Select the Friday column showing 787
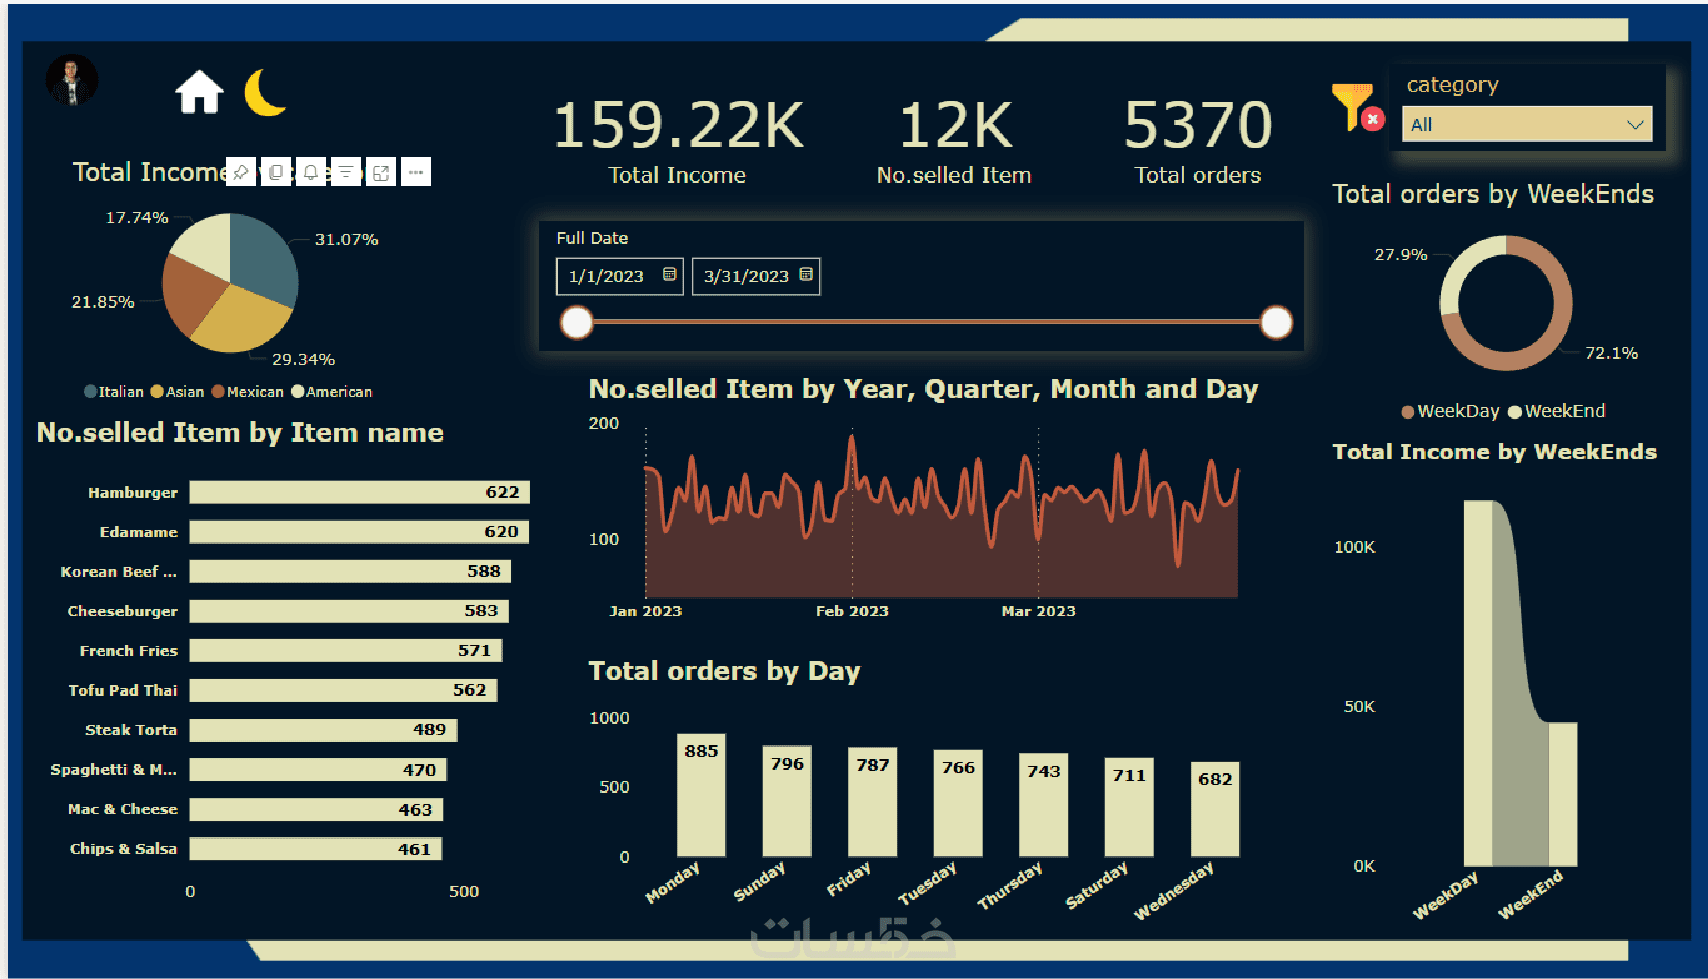The width and height of the screenshot is (1708, 979). coord(872,802)
